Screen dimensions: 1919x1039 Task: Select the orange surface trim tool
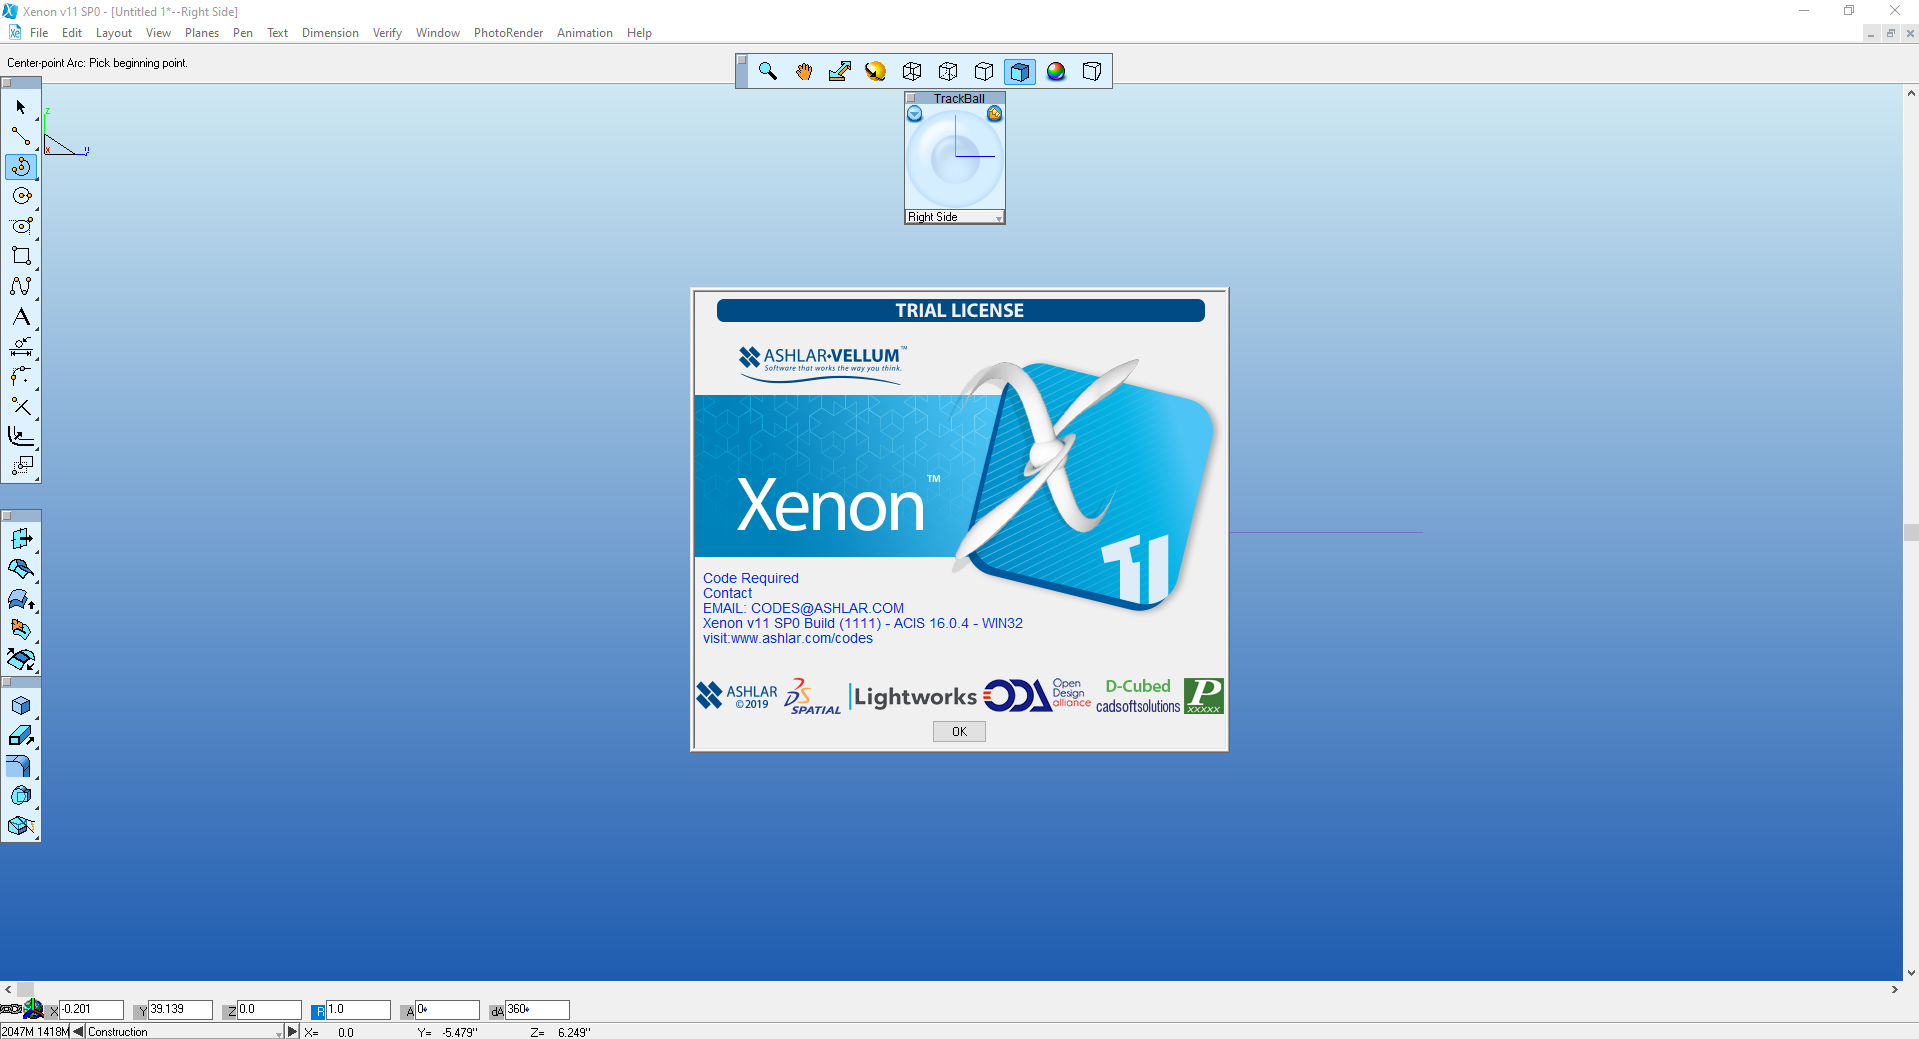(x=21, y=629)
